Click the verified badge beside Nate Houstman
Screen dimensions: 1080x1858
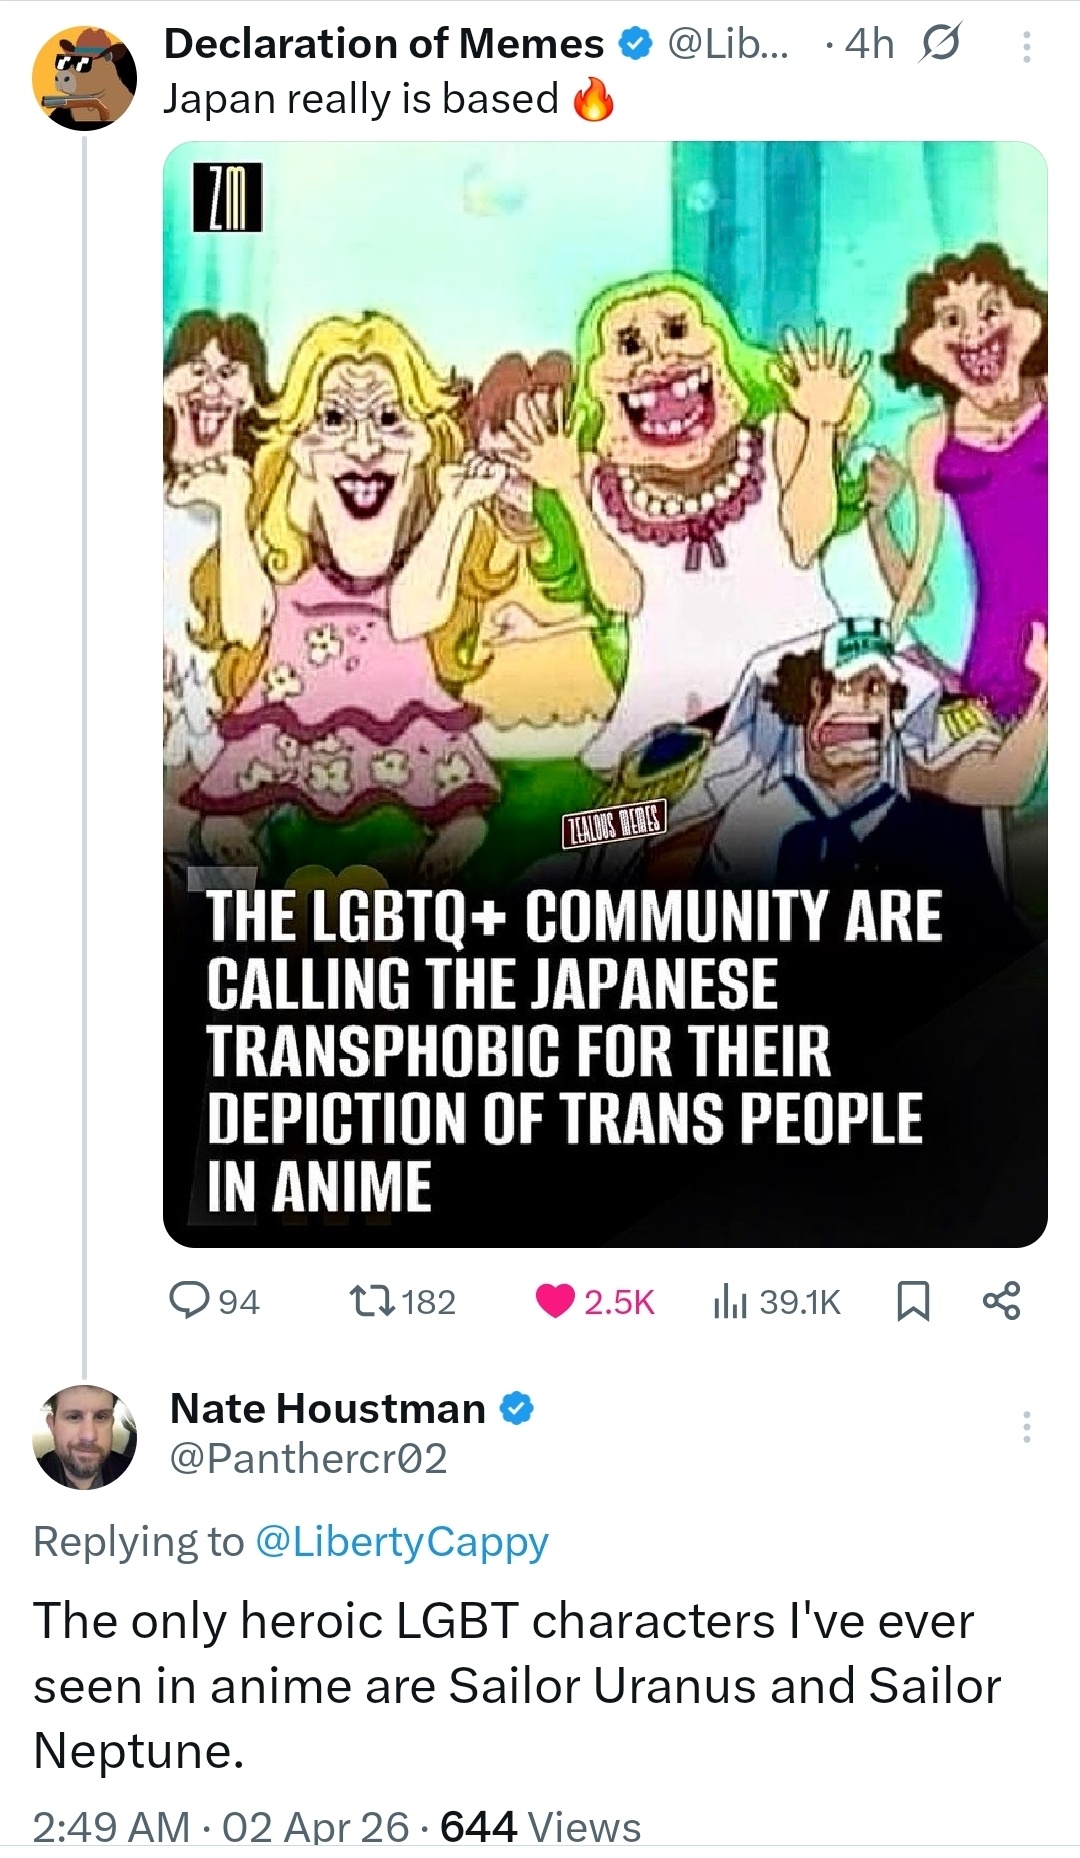(515, 1408)
